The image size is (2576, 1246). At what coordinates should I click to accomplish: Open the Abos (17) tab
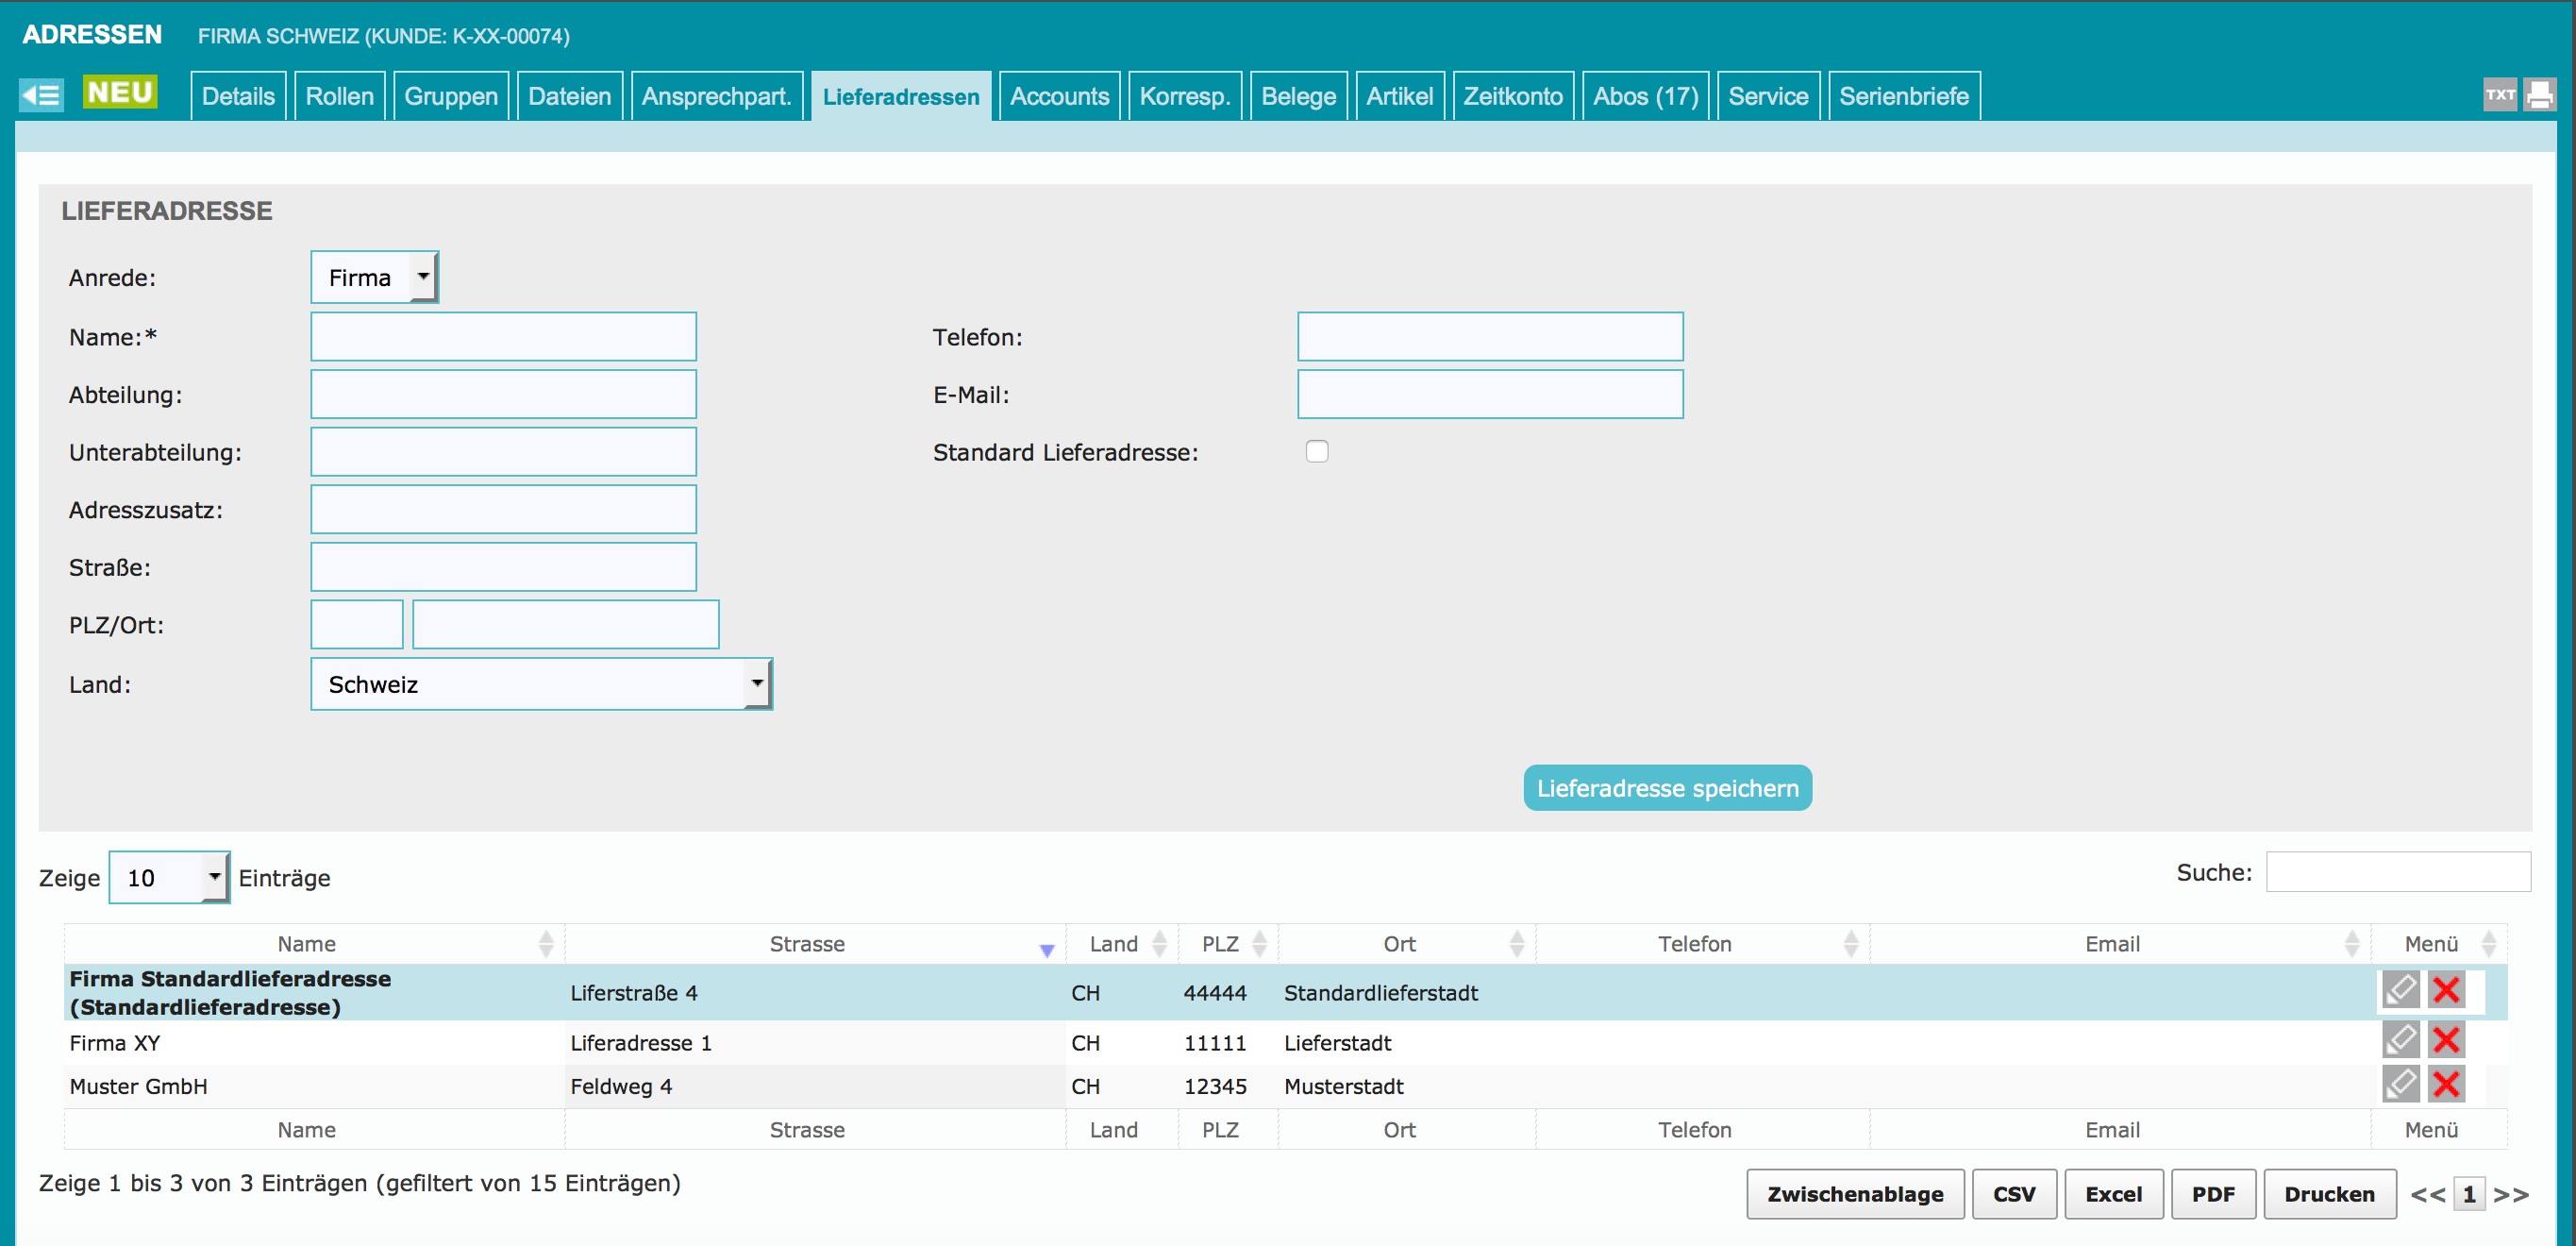[x=1645, y=96]
